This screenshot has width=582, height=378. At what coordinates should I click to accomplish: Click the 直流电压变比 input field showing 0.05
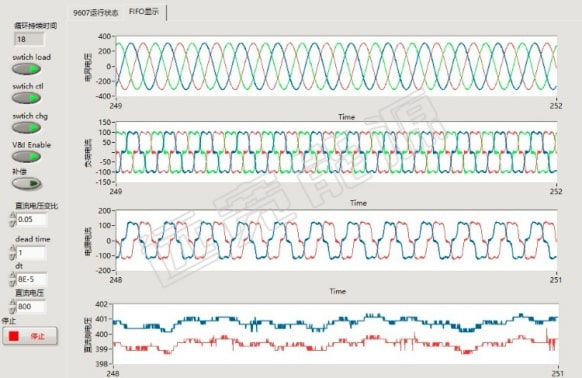(x=32, y=219)
